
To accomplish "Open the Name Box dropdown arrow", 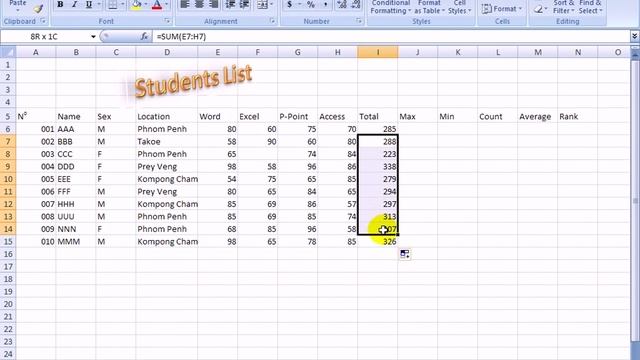I will coord(93,37).
